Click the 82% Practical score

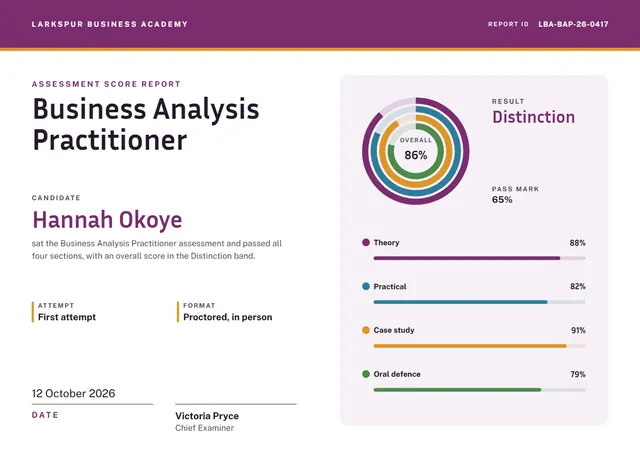(578, 286)
